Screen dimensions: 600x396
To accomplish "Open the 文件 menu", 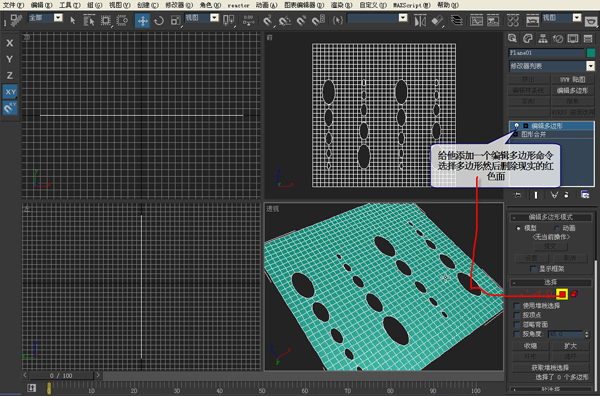I will click(x=13, y=5).
